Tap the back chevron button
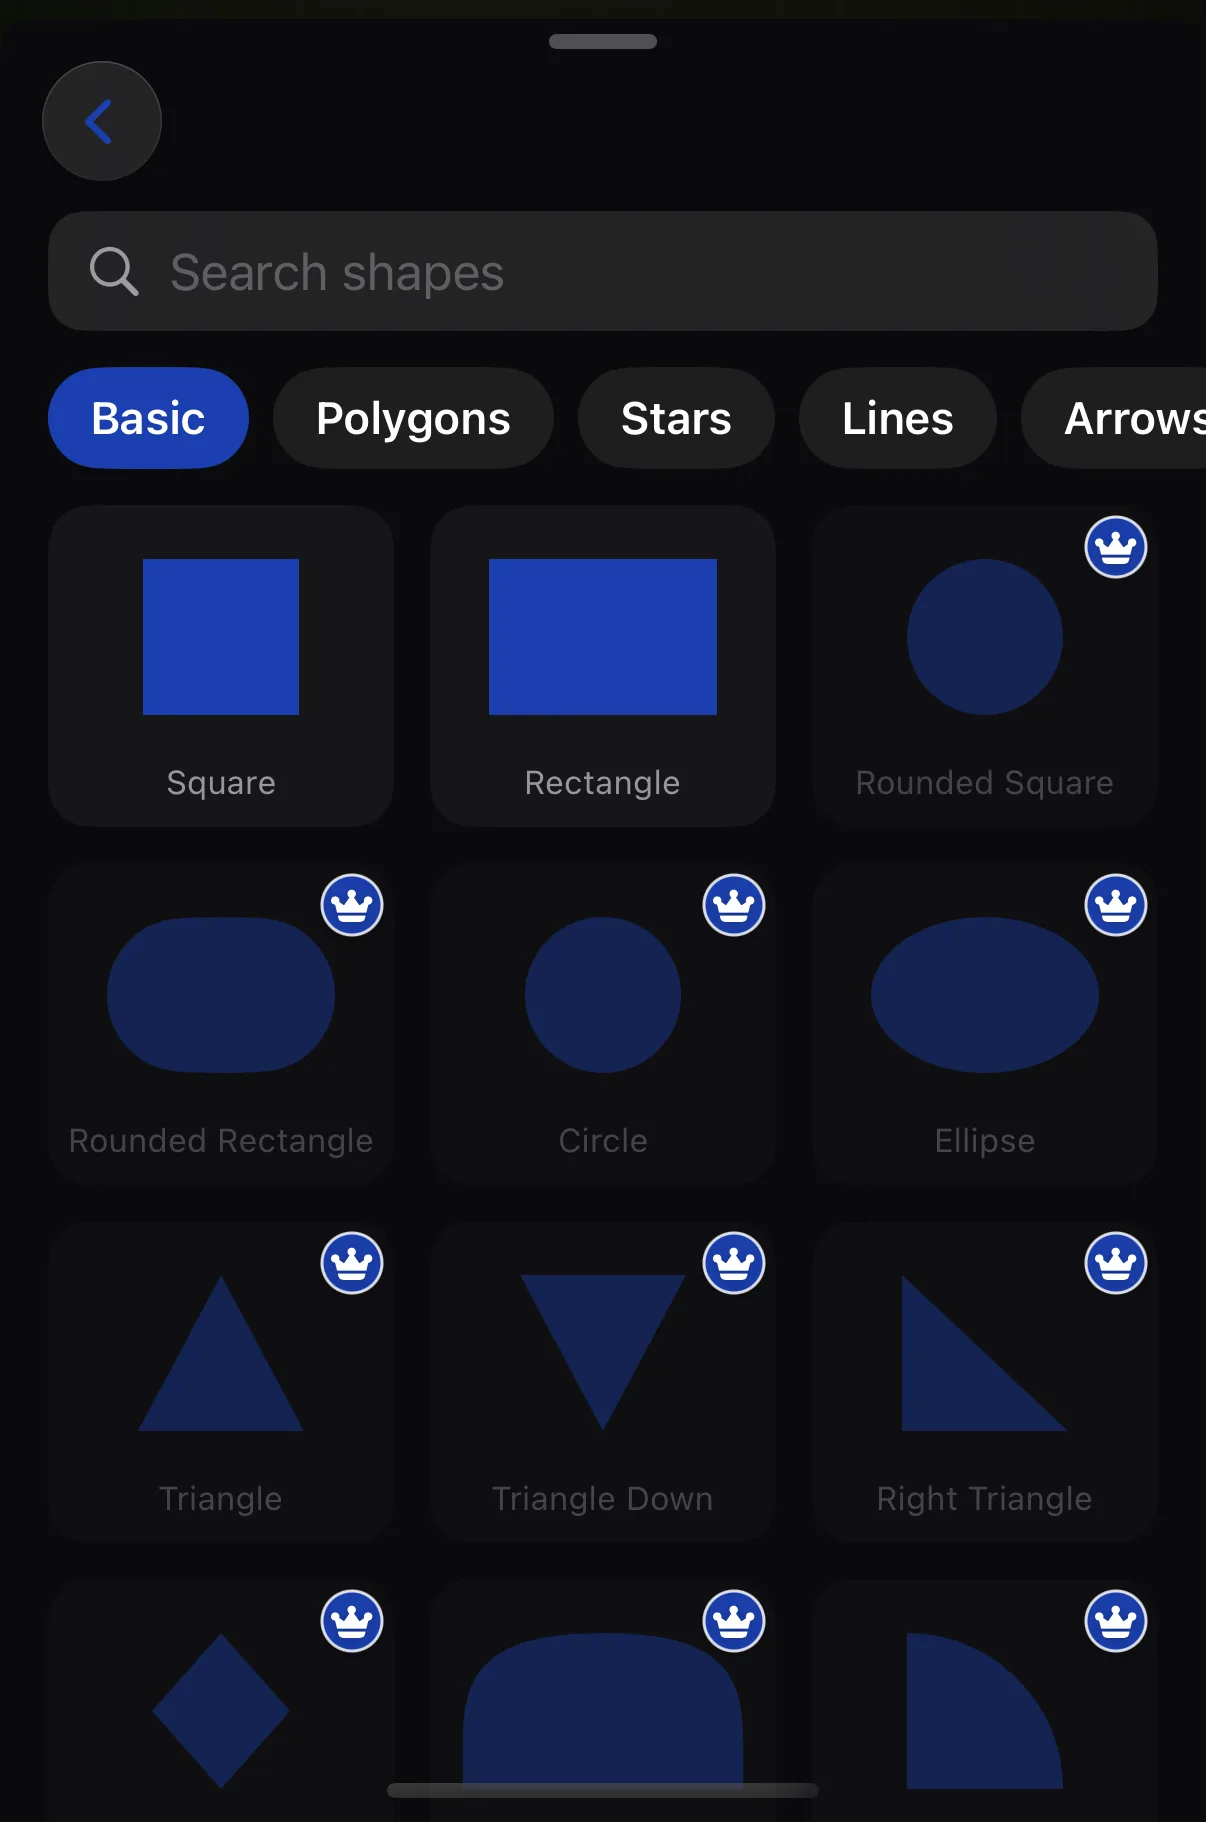 [x=102, y=121]
